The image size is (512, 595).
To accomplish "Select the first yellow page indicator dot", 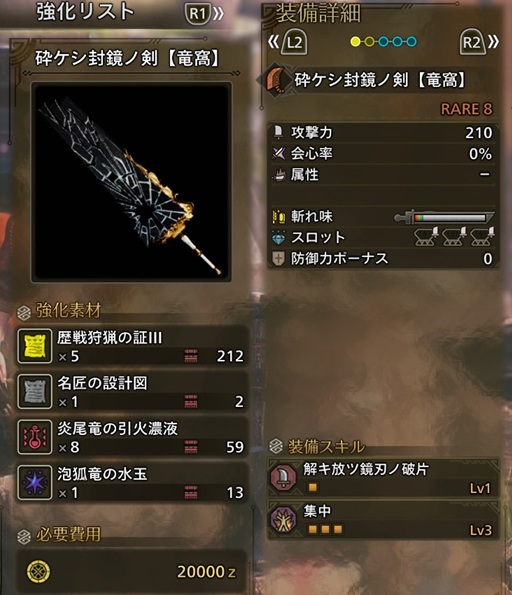I will click(355, 42).
